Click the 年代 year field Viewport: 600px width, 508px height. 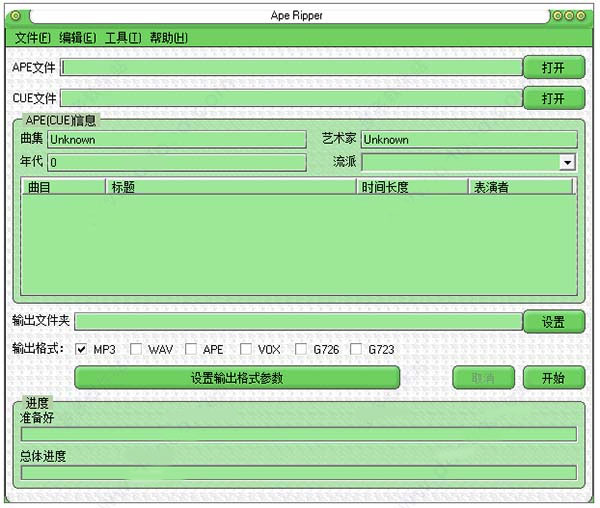coord(177,163)
